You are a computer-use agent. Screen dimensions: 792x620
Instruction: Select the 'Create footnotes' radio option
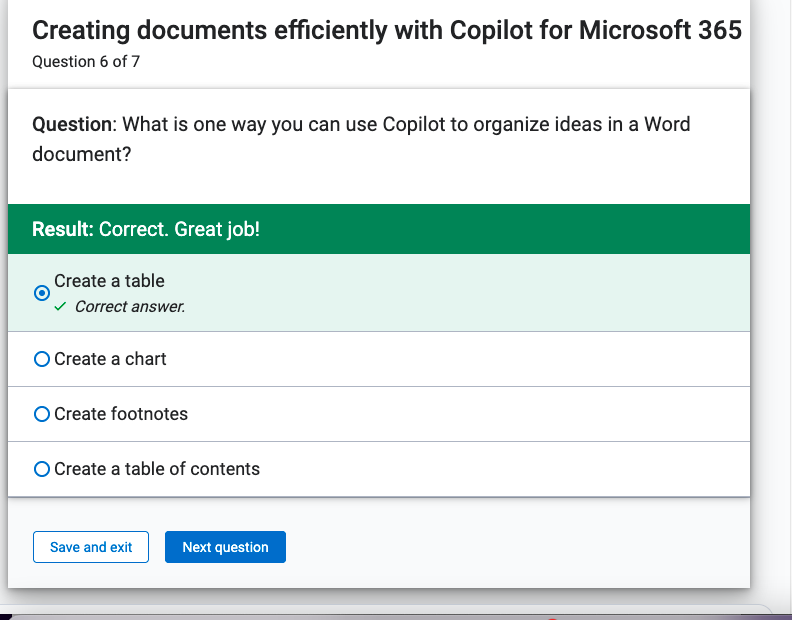pyautogui.click(x=42, y=414)
